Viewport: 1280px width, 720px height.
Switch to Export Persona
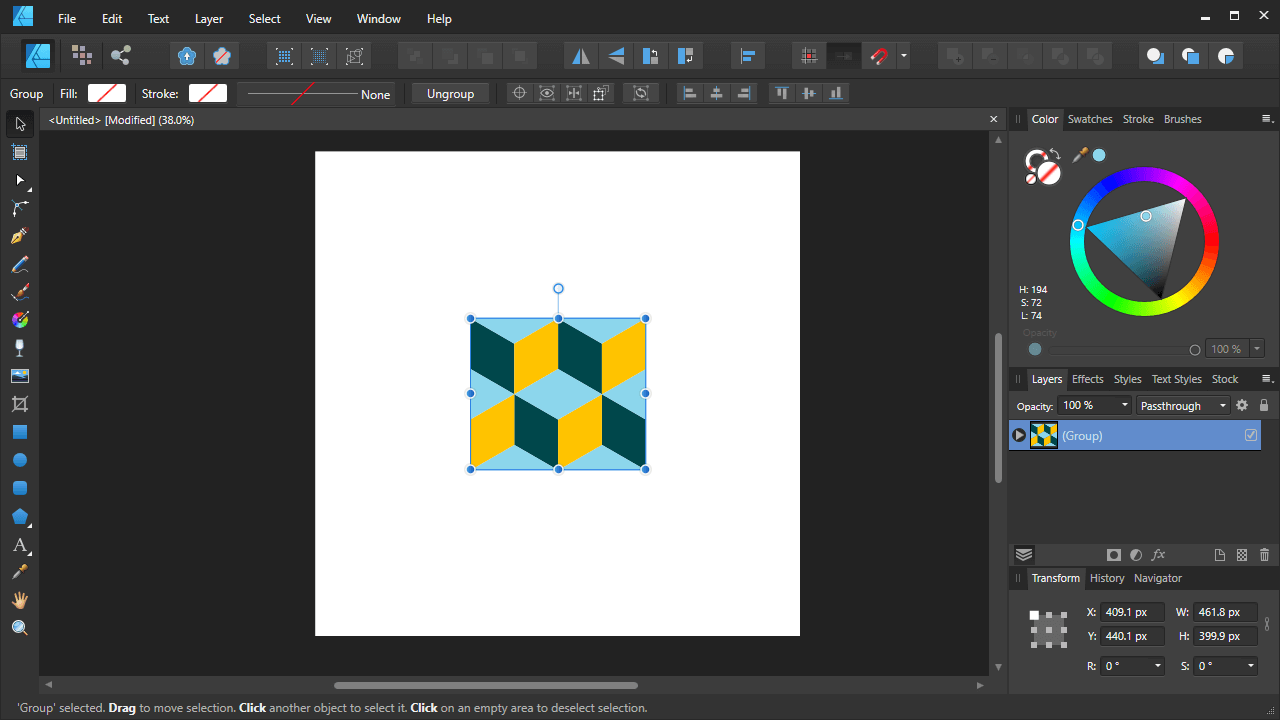pos(121,55)
